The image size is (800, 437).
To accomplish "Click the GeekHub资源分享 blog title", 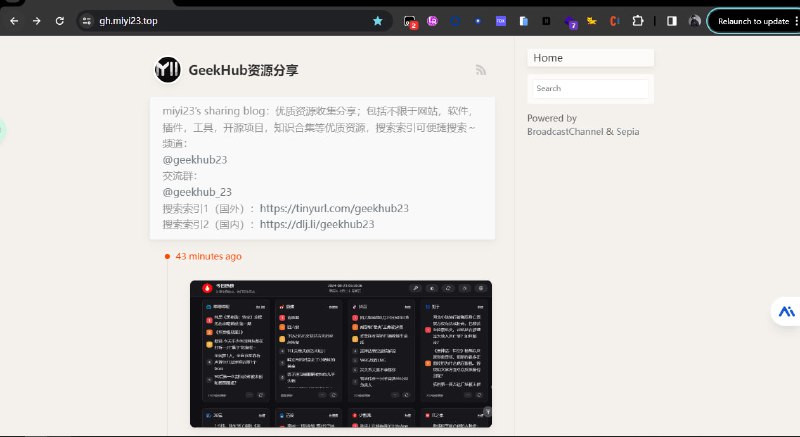I will pos(243,70).
